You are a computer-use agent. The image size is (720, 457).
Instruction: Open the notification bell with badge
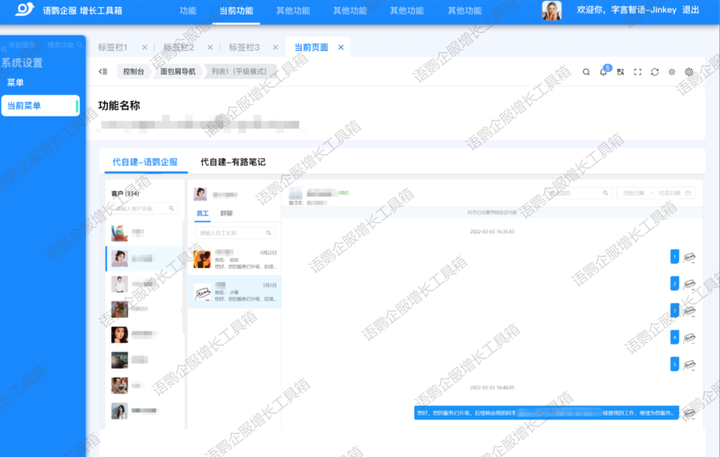[x=603, y=72]
